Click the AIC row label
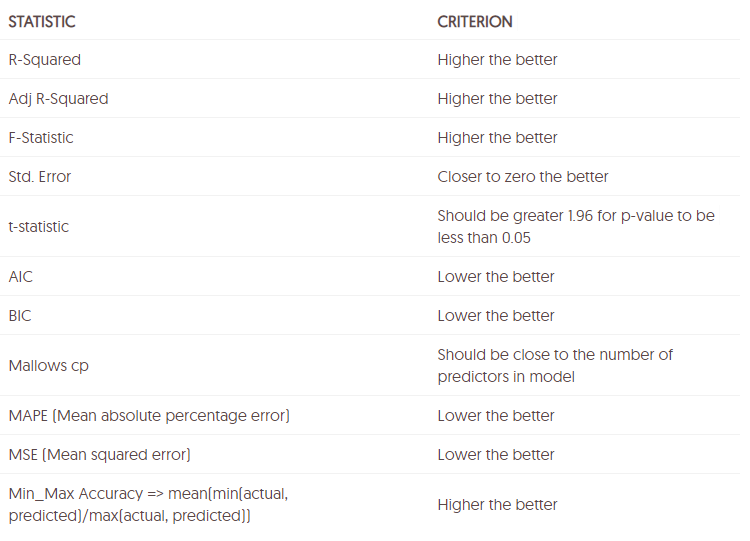This screenshot has height=541, width=750. tap(21, 277)
